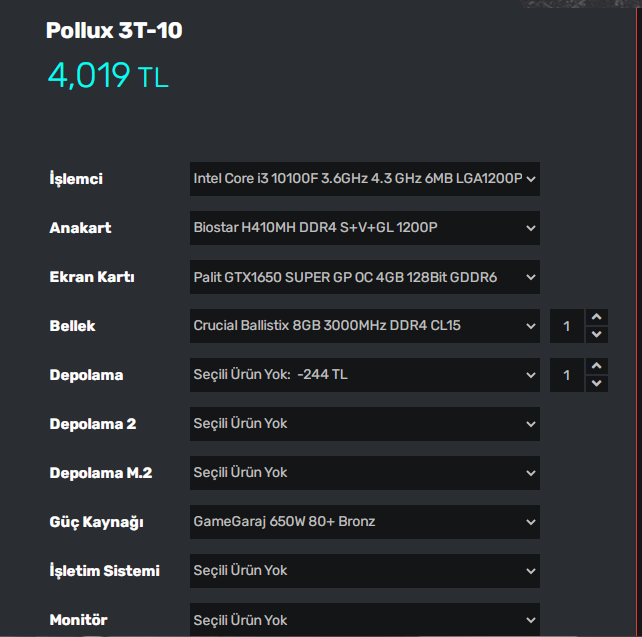Open the Depolama storage dropdown
642x637 pixels.
365,375
